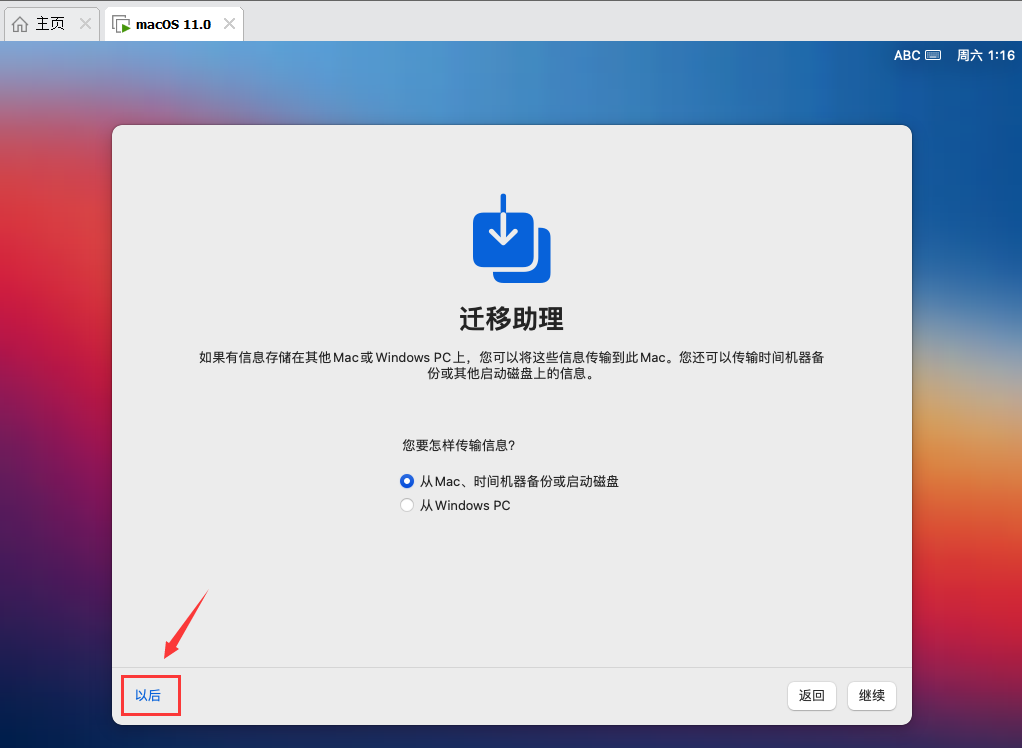1022x748 pixels.
Task: Click 以后 to skip migration
Action: (x=148, y=696)
